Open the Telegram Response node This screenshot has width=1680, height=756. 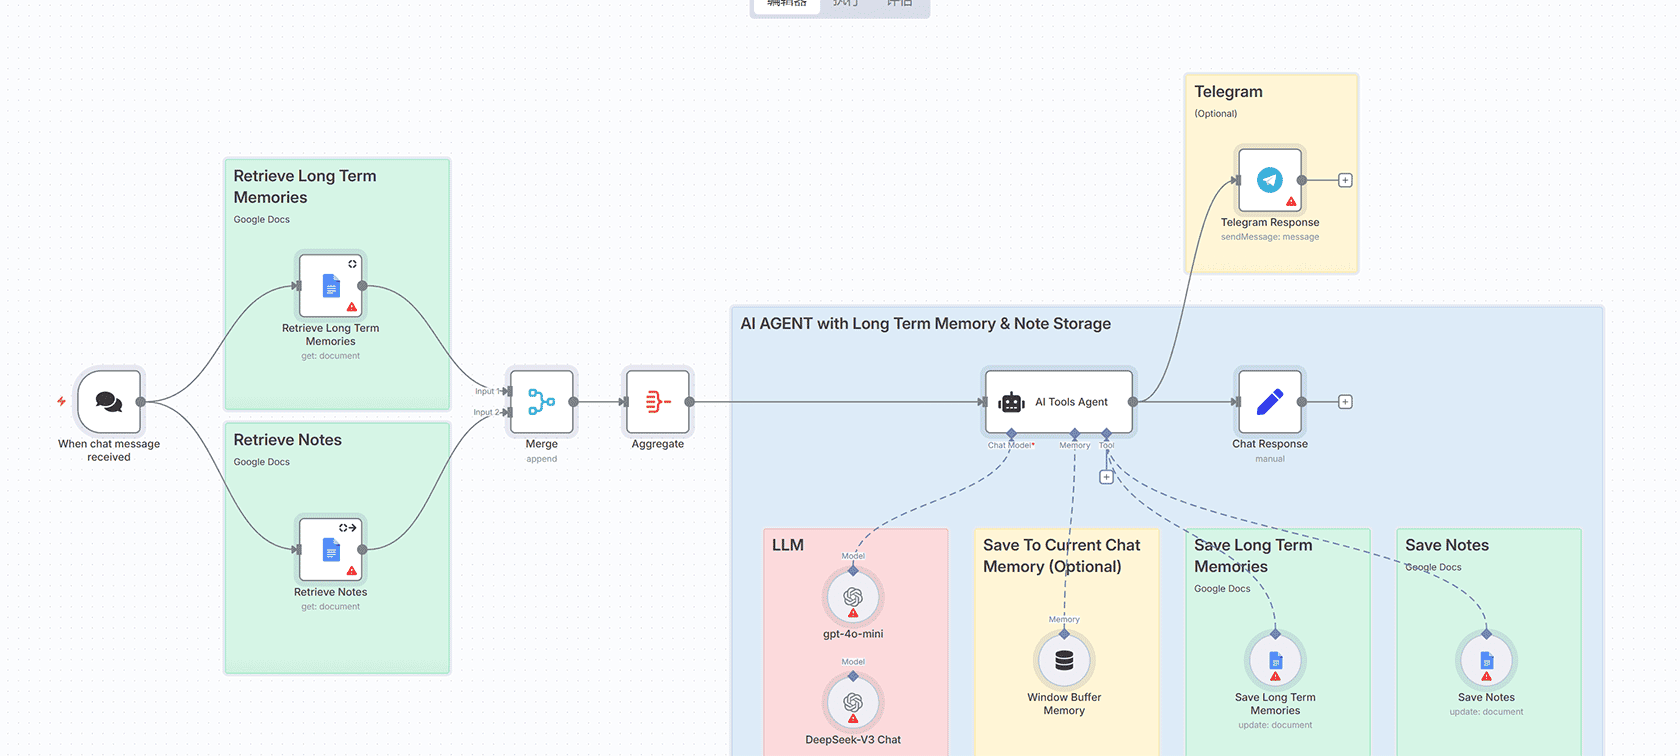point(1269,180)
